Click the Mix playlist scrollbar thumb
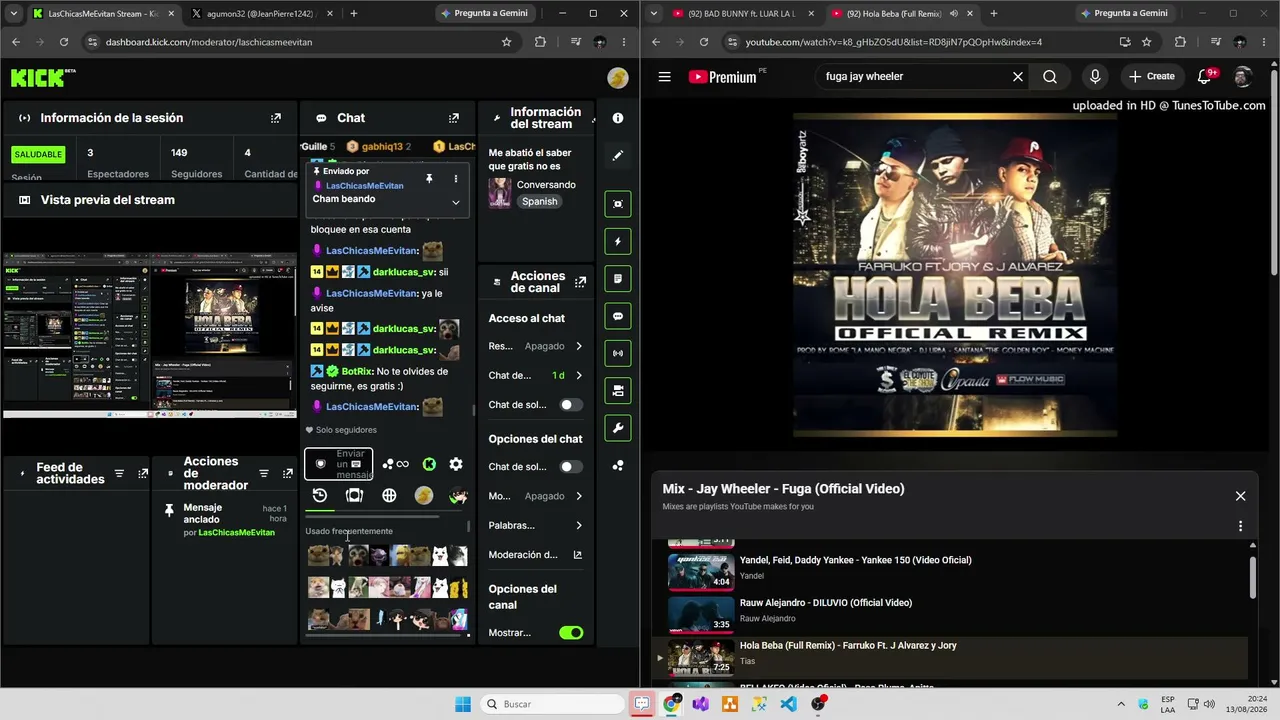This screenshot has height=720, width=1280. (1253, 579)
